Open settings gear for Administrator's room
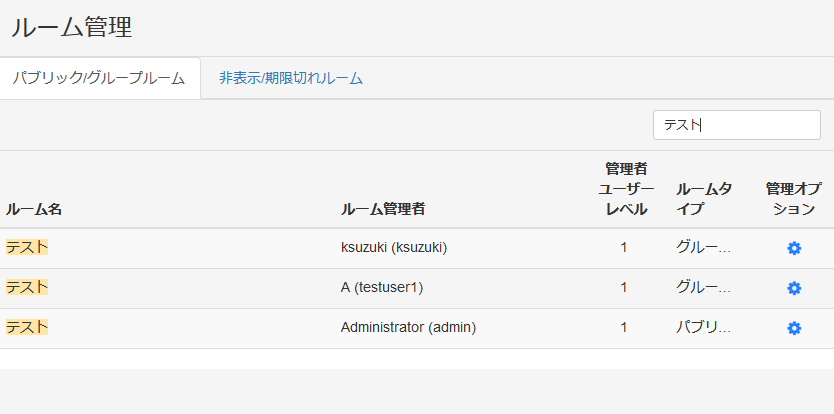Screen dimensions: 834x414 794,328
